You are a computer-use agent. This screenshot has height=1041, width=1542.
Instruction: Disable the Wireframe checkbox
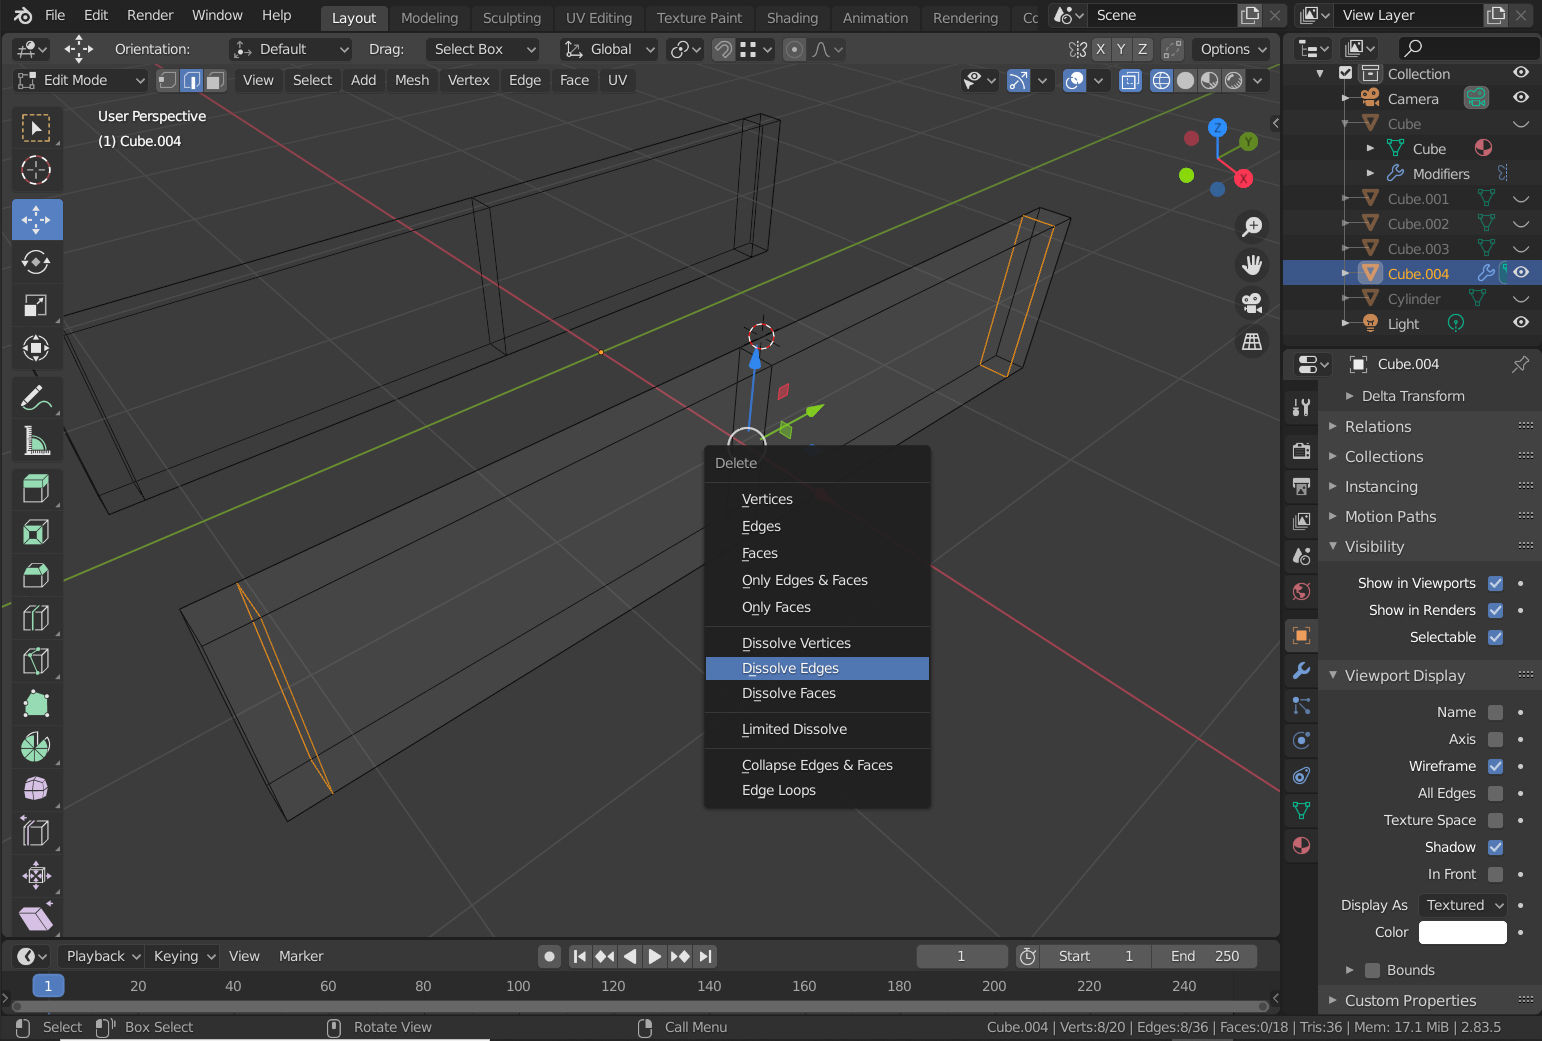tap(1496, 766)
